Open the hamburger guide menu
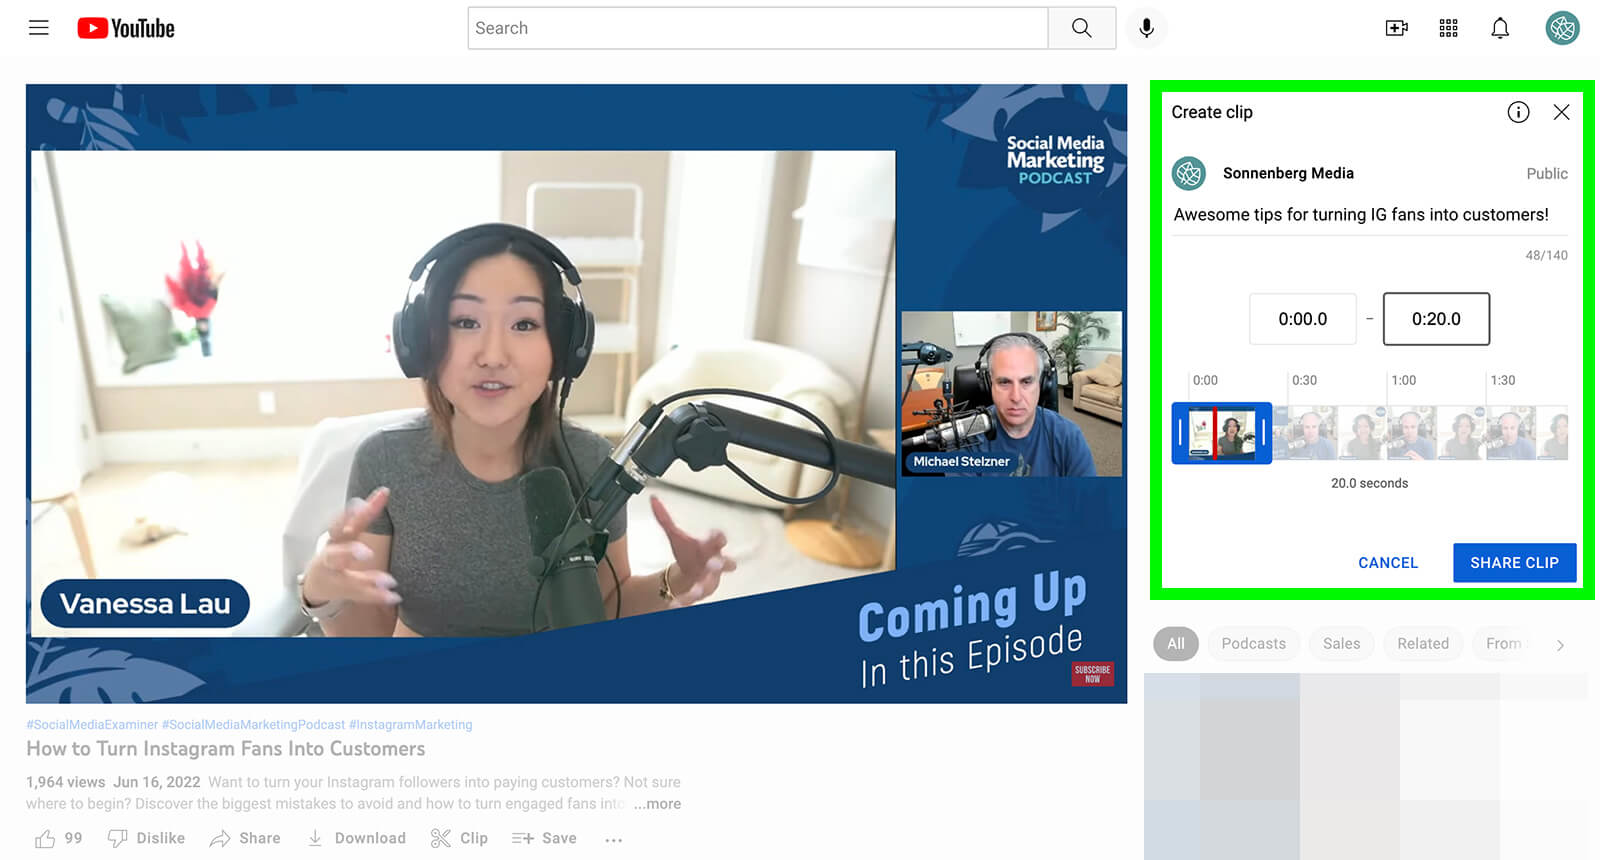 pos(39,28)
